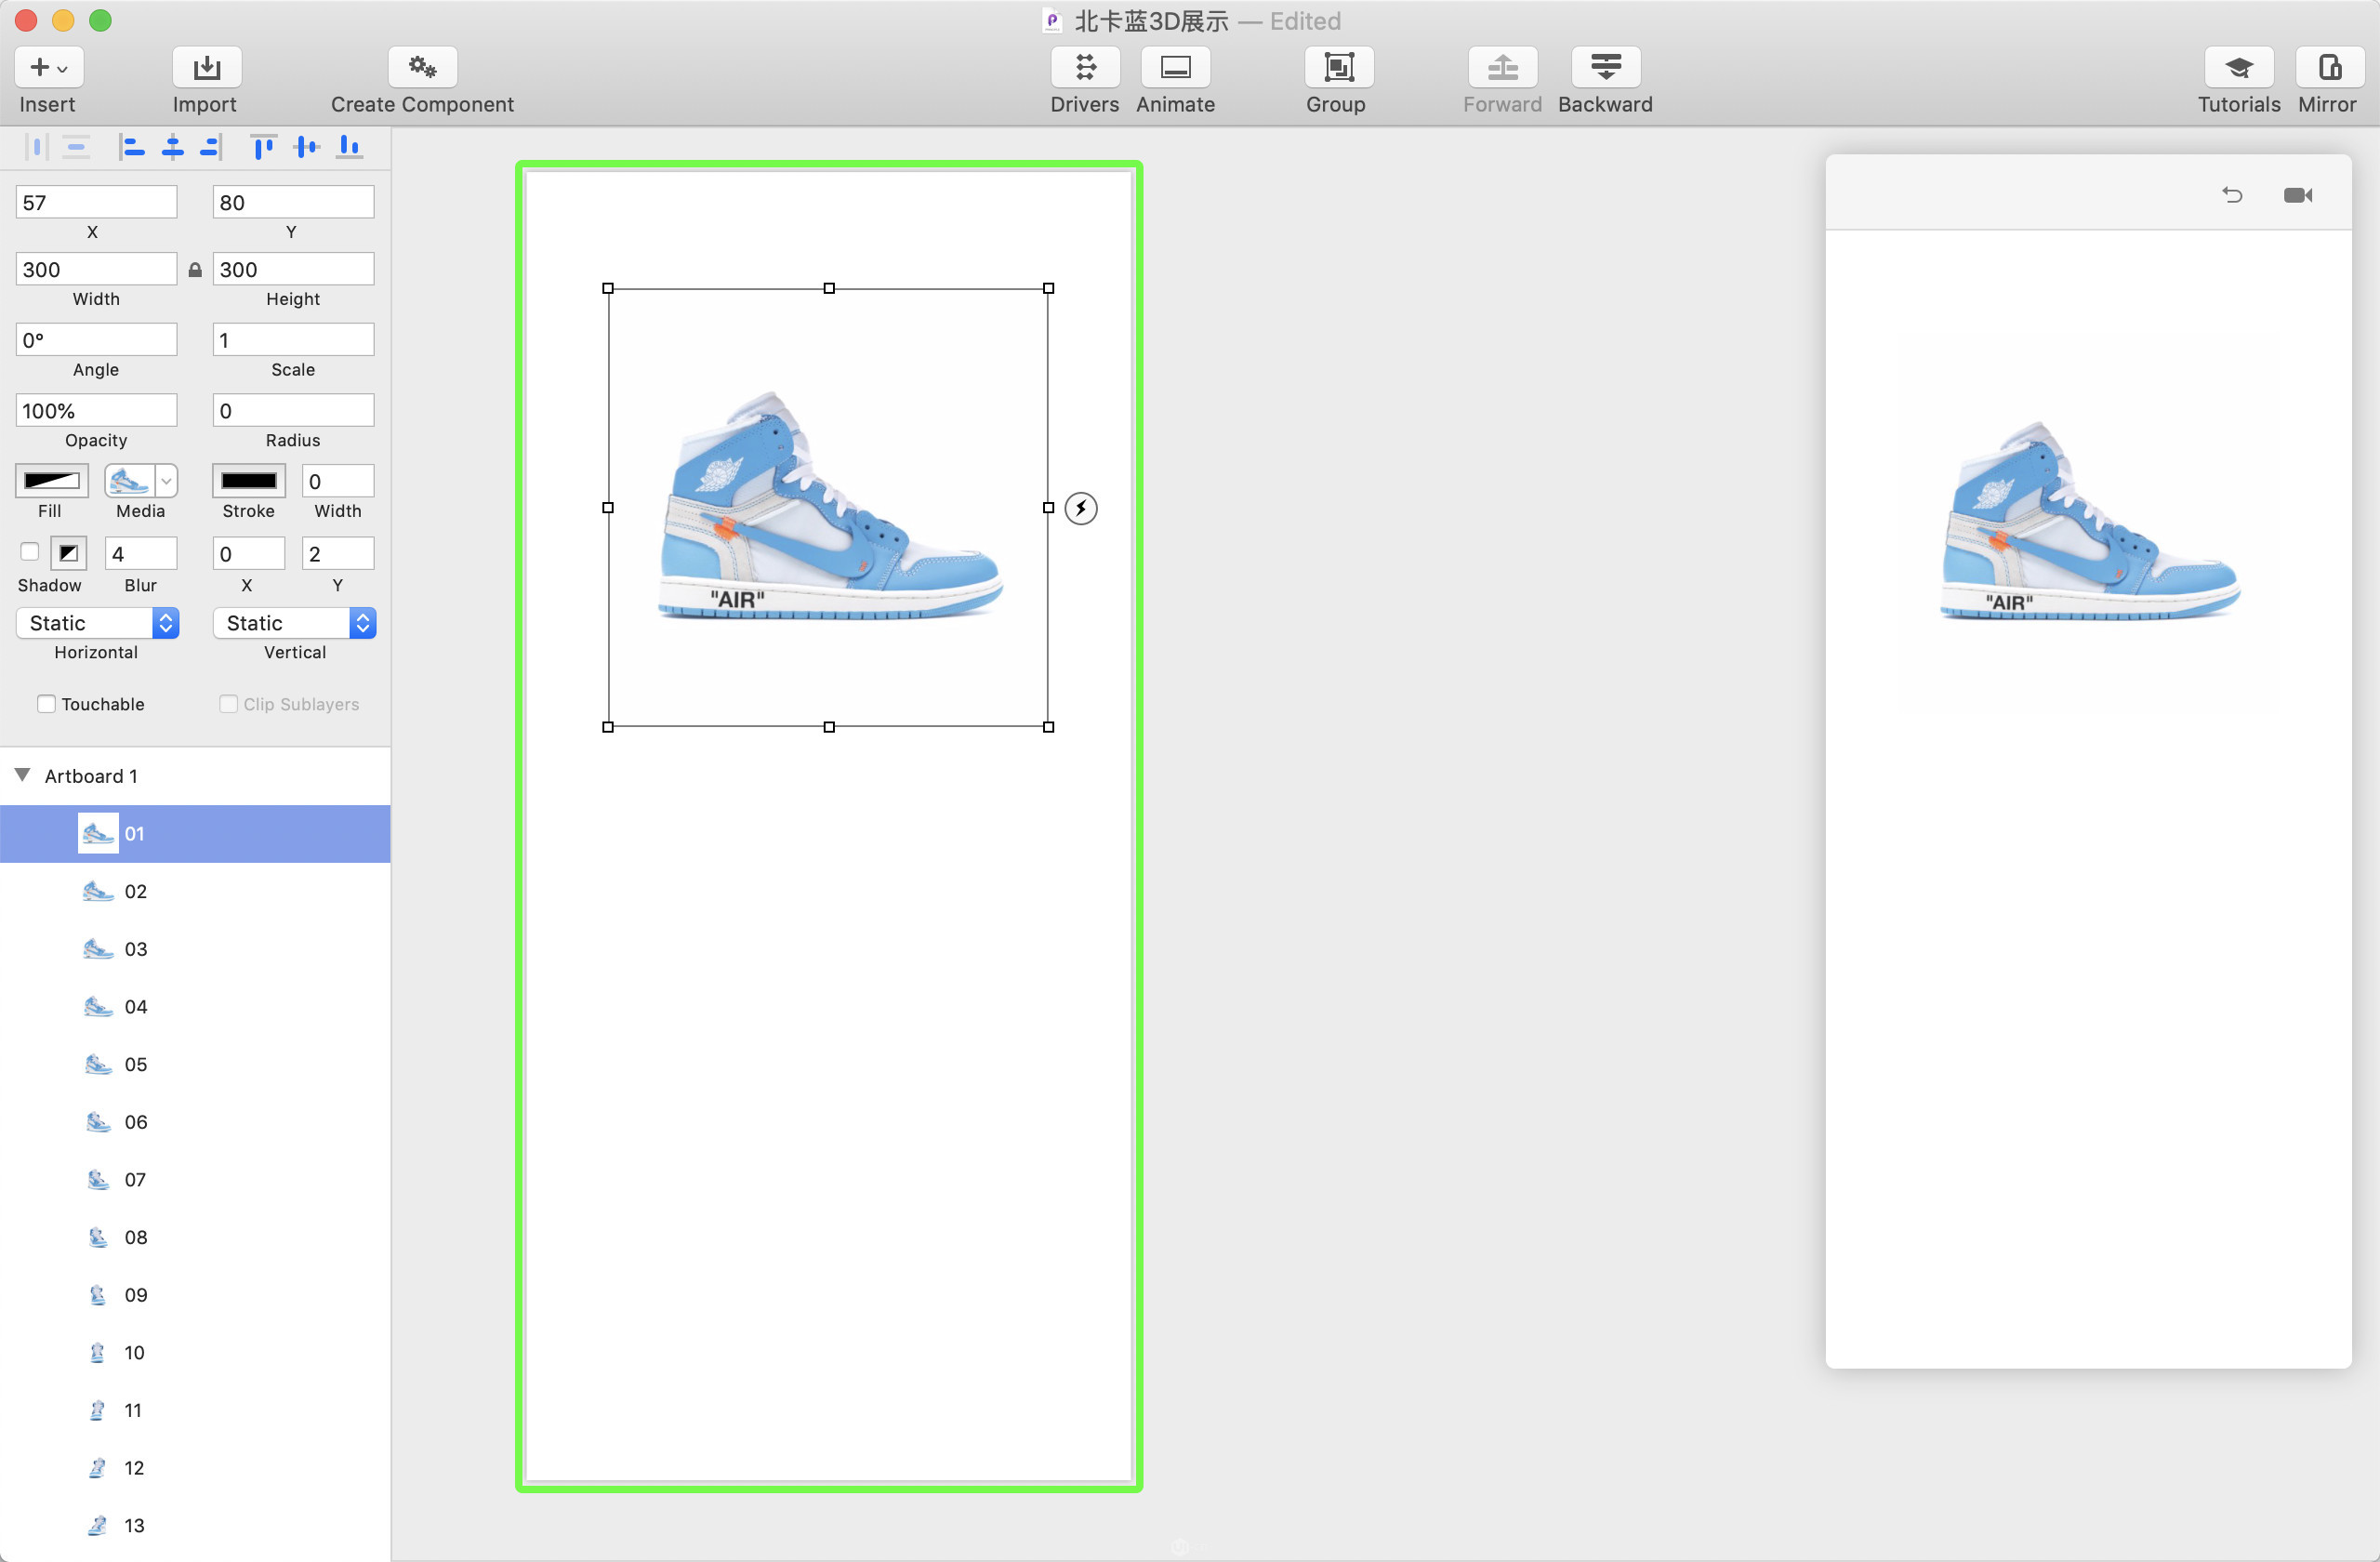This screenshot has height=1562, width=2380.
Task: Click the Create Component gears icon
Action: coord(422,67)
